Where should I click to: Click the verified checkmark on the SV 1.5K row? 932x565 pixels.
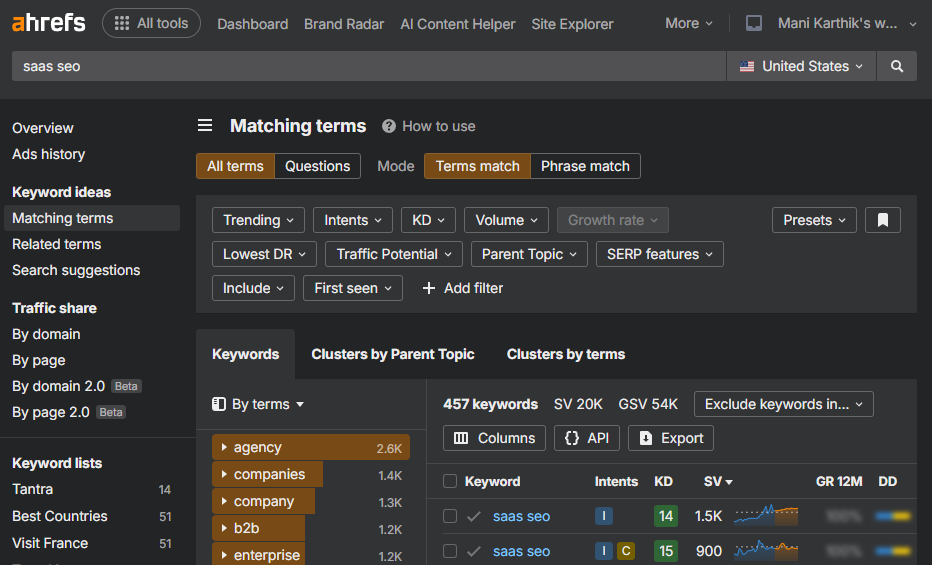[474, 516]
